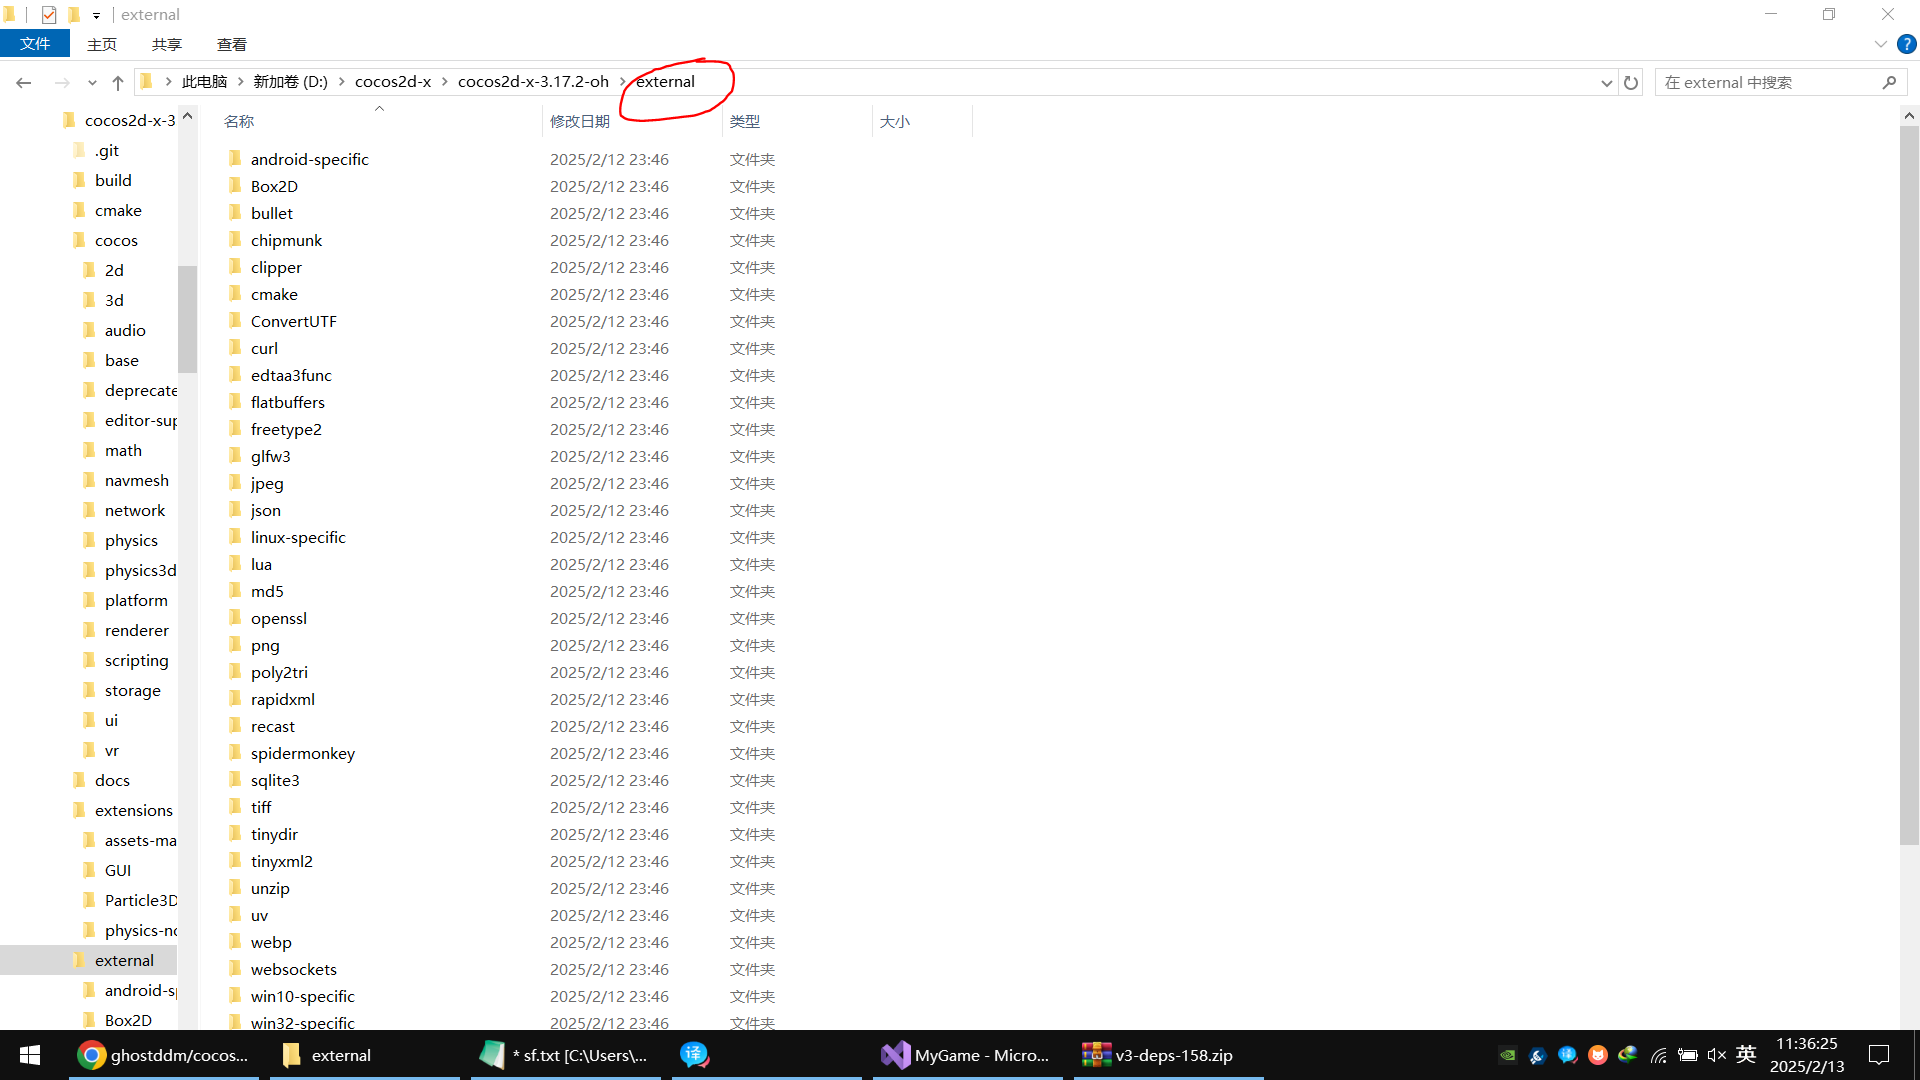Viewport: 1920px width, 1080px height.
Task: Open the Chrome taskbar window
Action: point(164,1055)
